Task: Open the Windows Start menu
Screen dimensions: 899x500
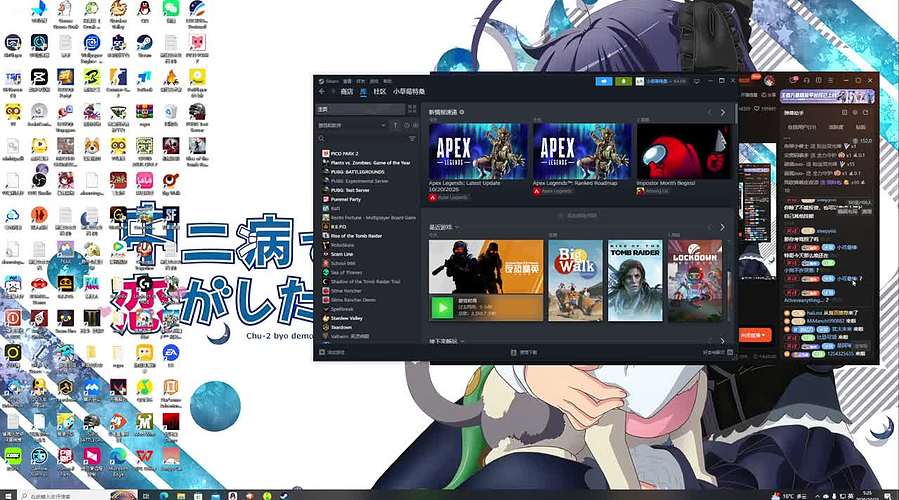Action: (x=7, y=495)
